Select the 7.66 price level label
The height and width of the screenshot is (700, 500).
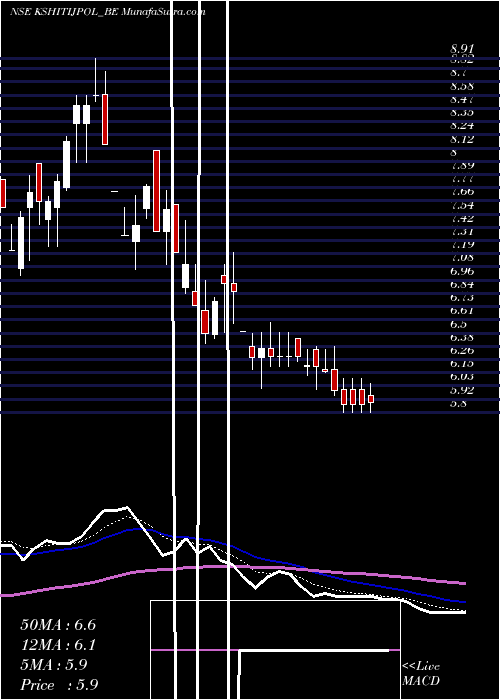pyautogui.click(x=462, y=192)
